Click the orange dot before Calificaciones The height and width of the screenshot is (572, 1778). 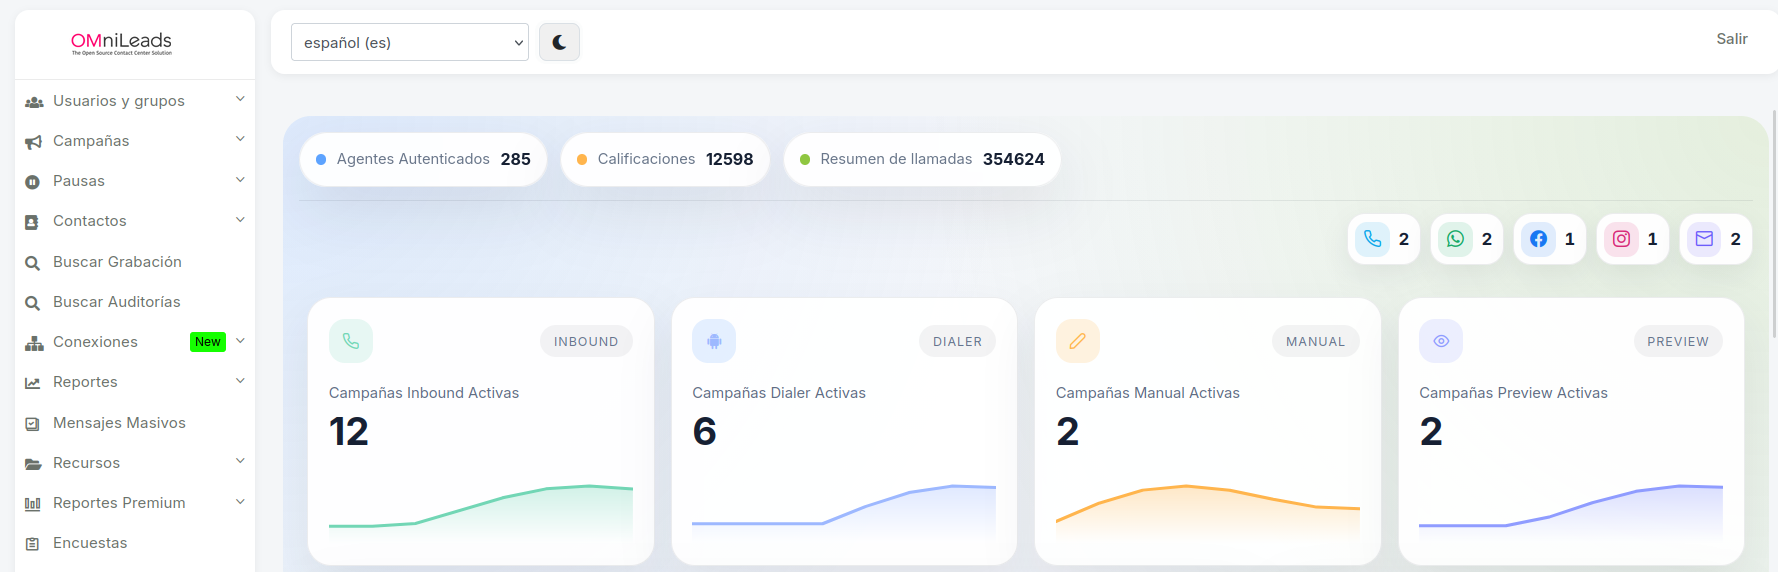coord(582,159)
